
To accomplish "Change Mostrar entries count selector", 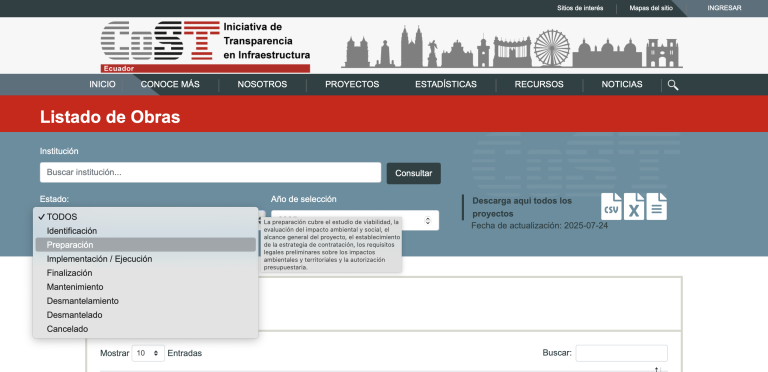I will (x=148, y=353).
